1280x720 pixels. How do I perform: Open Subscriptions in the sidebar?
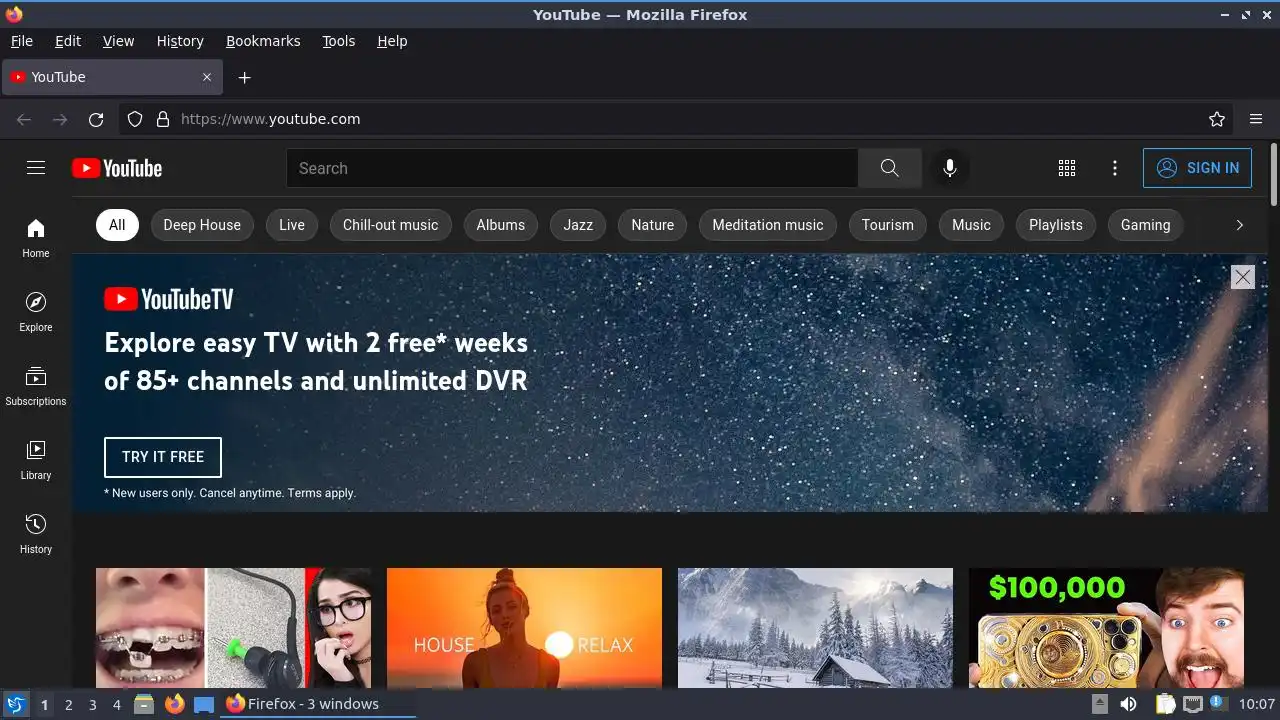[36, 386]
